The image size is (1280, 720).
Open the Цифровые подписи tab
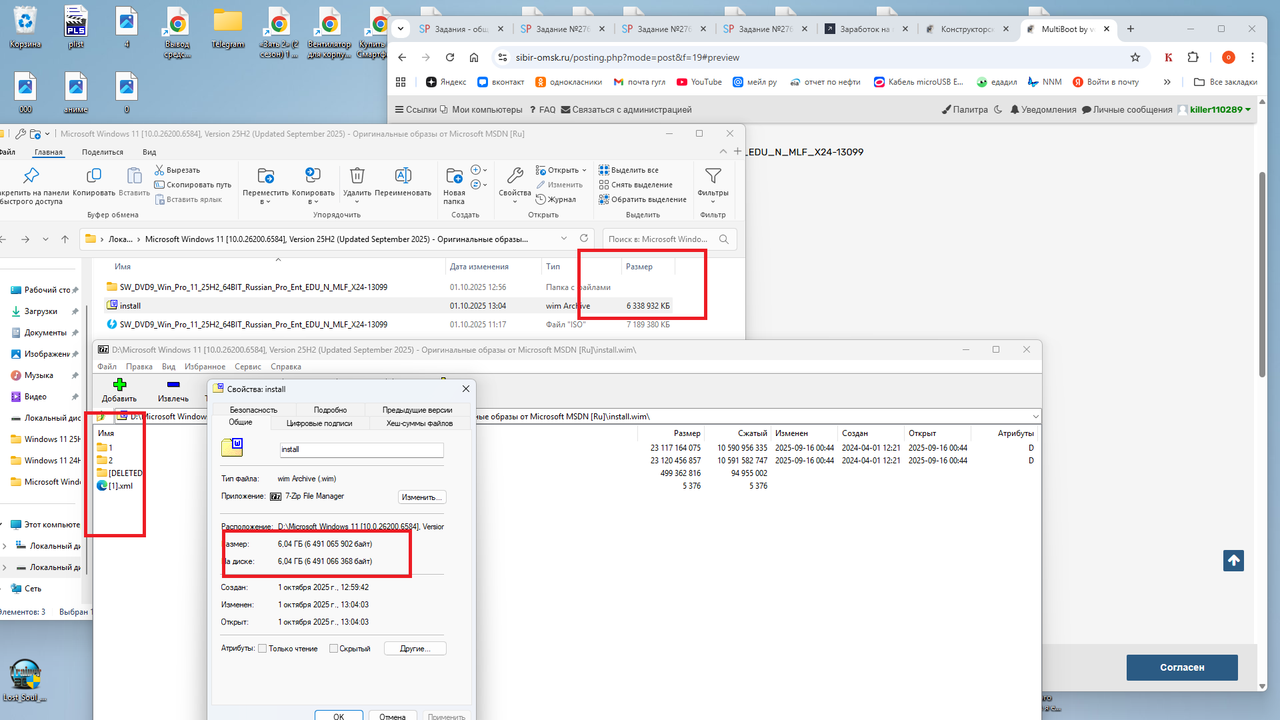coord(319,423)
